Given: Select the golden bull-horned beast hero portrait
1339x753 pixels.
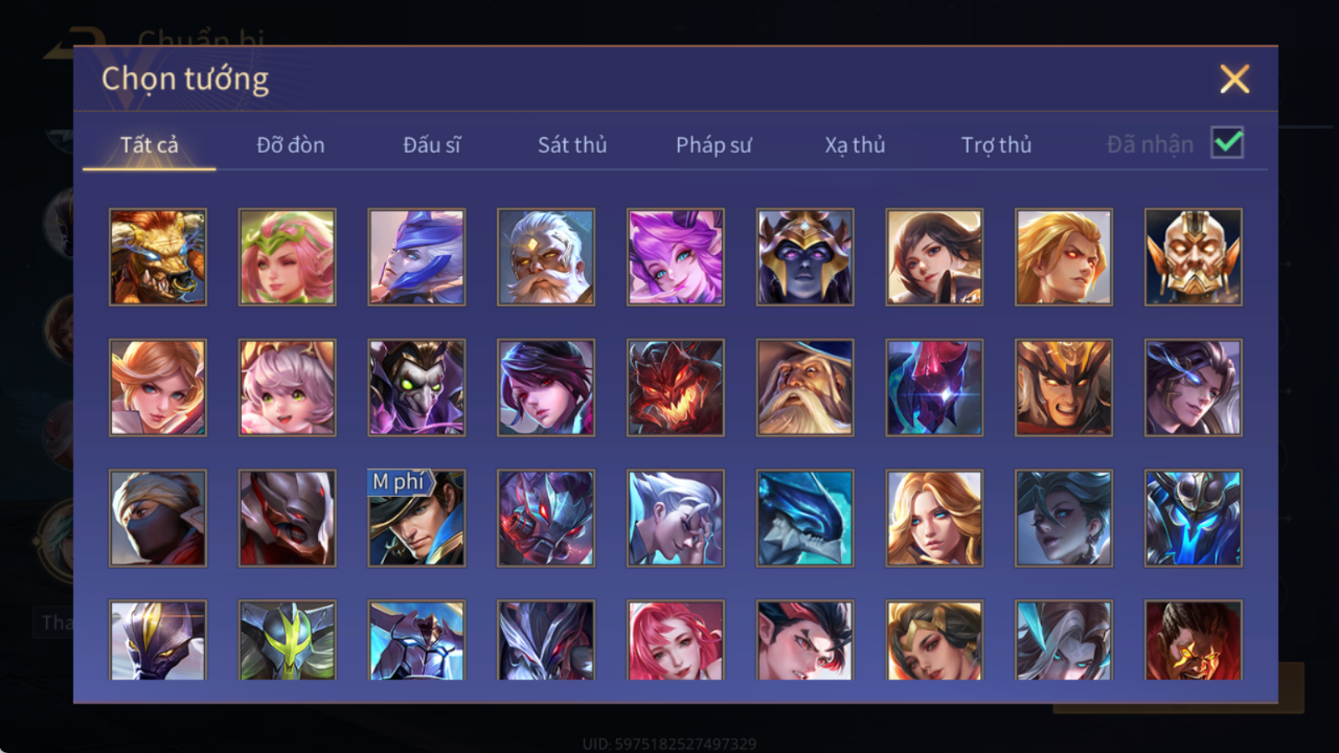Looking at the screenshot, I should click(x=158, y=257).
